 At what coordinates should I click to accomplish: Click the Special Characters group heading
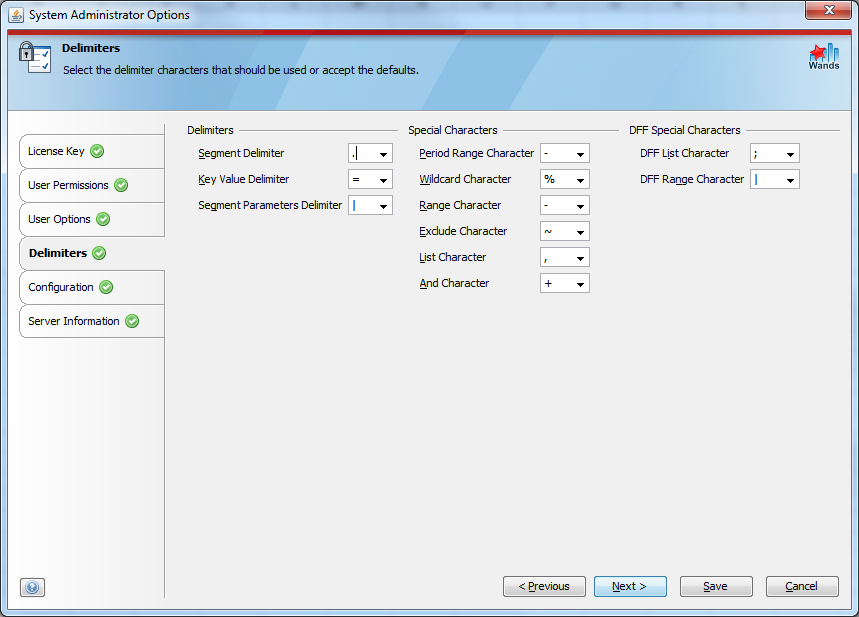[453, 130]
